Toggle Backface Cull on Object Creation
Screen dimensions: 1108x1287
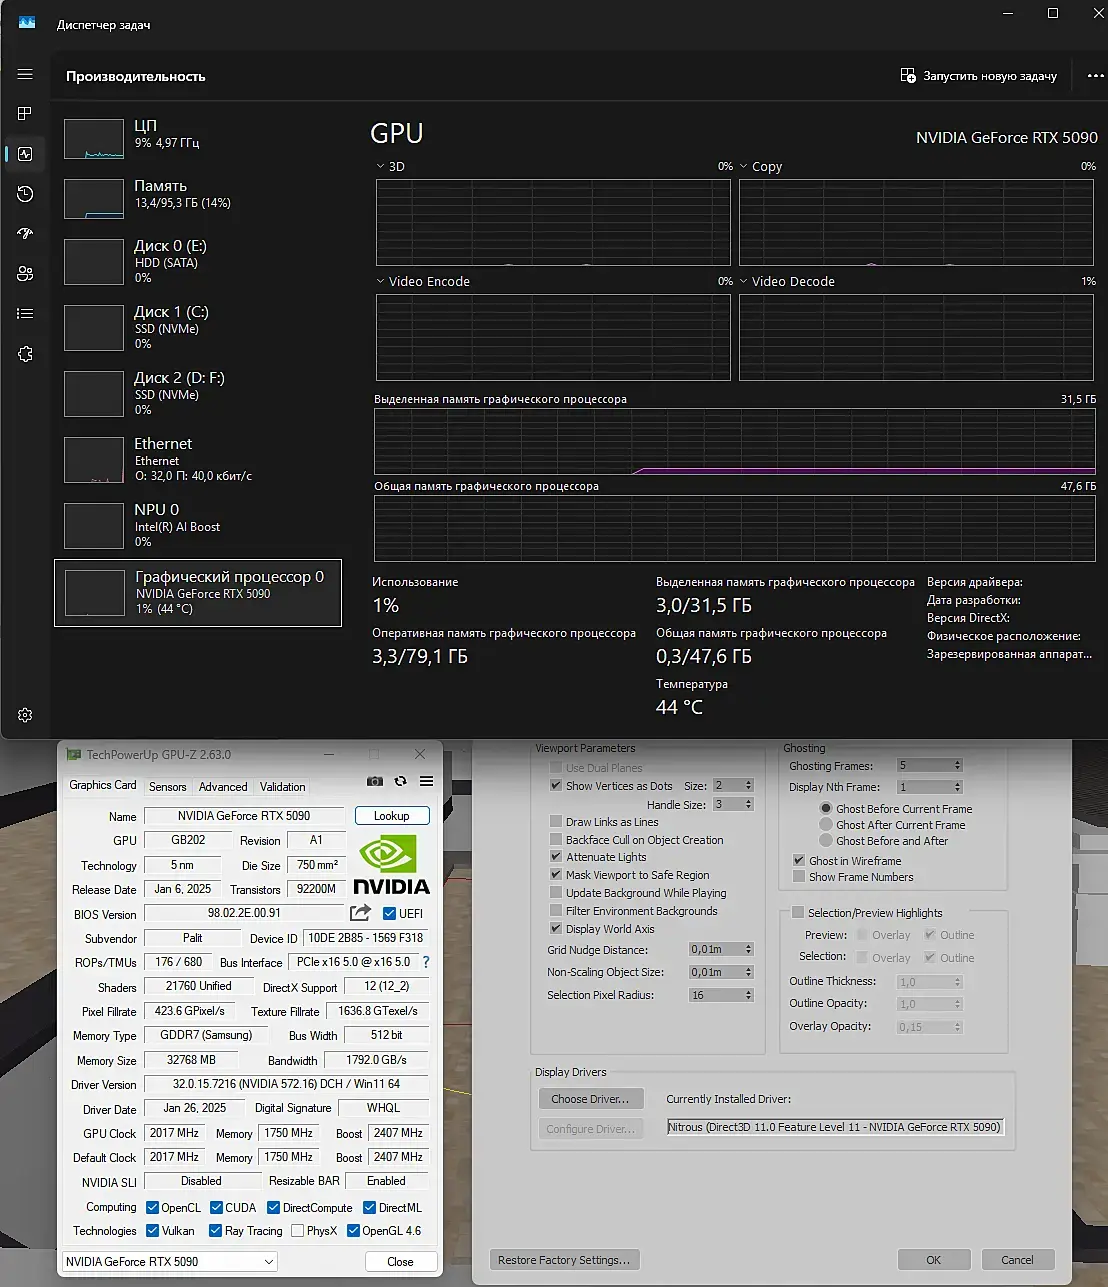pos(556,840)
